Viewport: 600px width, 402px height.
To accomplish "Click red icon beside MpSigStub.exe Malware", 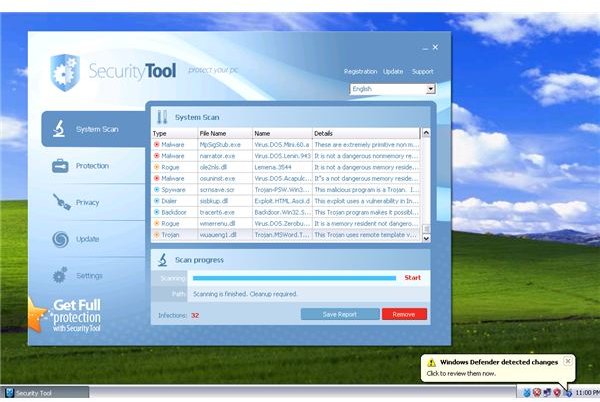I will pos(157,145).
